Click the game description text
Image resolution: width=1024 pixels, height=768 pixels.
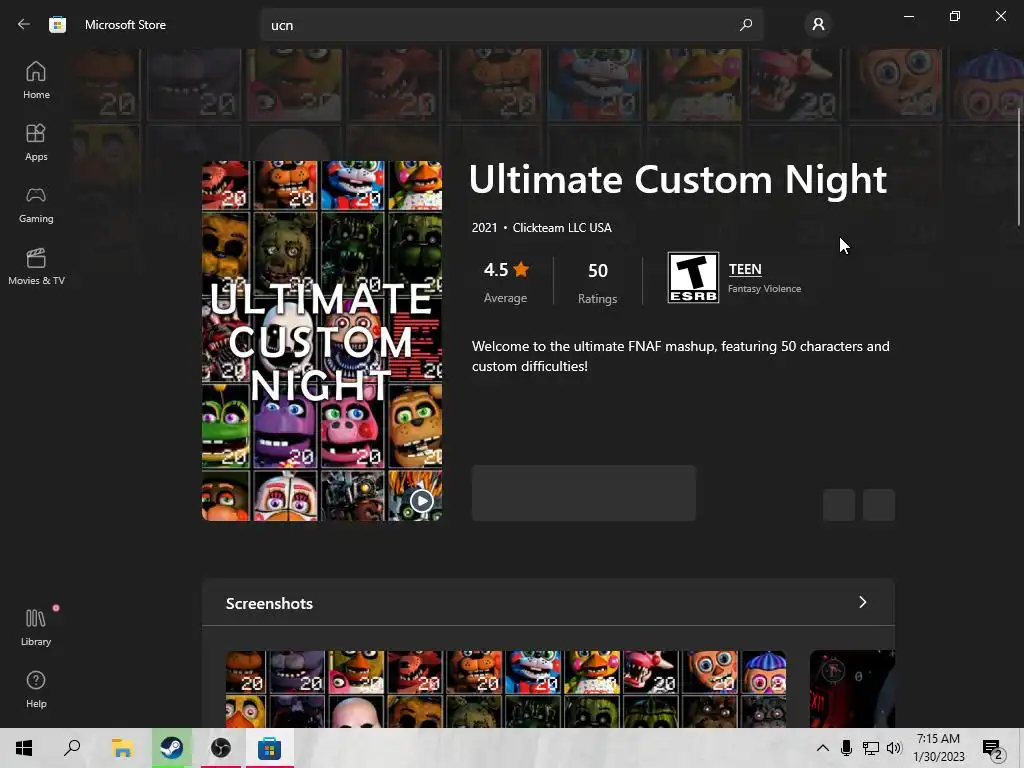[x=680, y=356]
